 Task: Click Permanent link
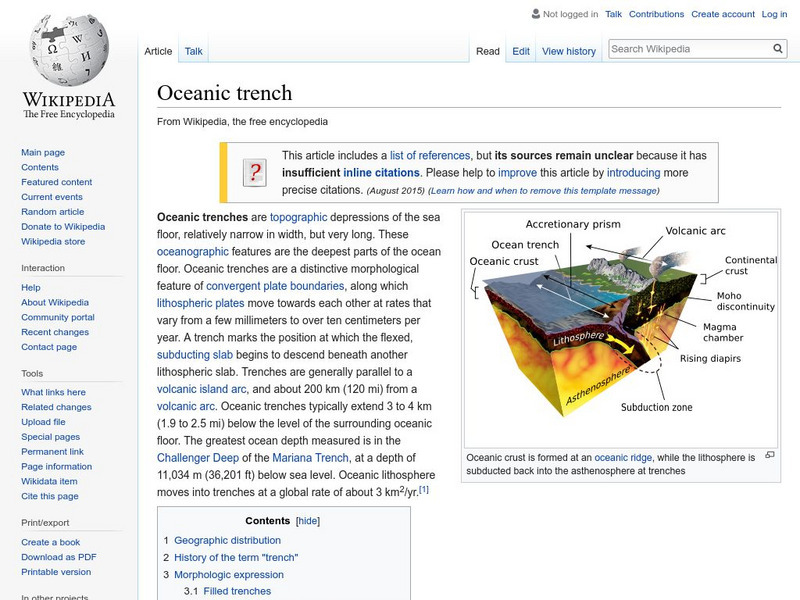pyautogui.click(x=52, y=451)
